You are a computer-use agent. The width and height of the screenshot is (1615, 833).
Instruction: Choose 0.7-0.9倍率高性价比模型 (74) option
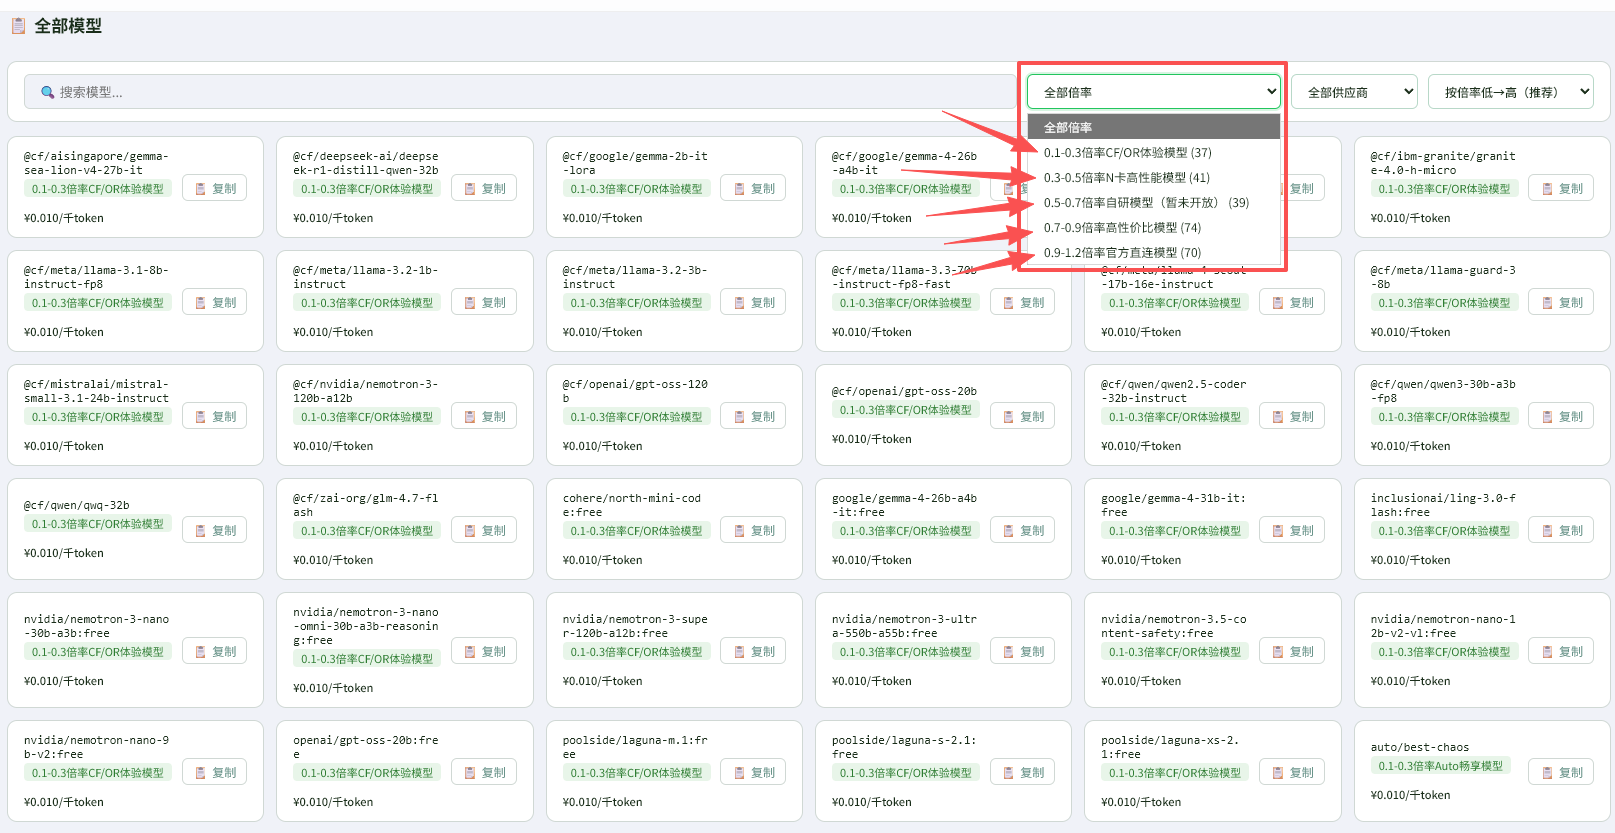coord(1154,228)
